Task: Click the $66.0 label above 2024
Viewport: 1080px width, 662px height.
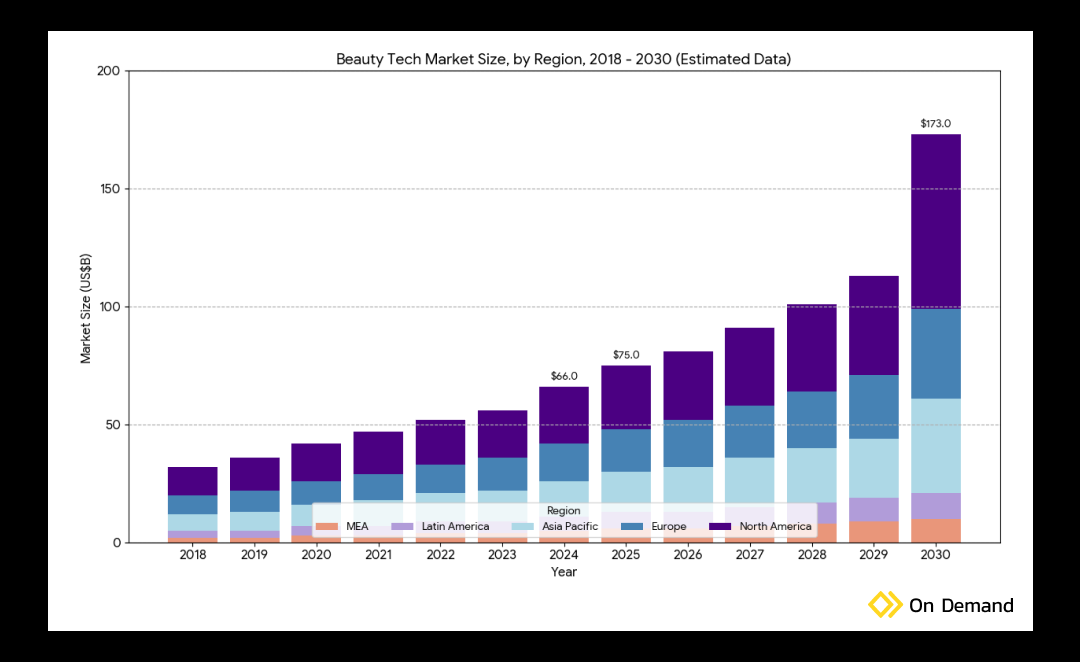Action: pyautogui.click(x=564, y=376)
